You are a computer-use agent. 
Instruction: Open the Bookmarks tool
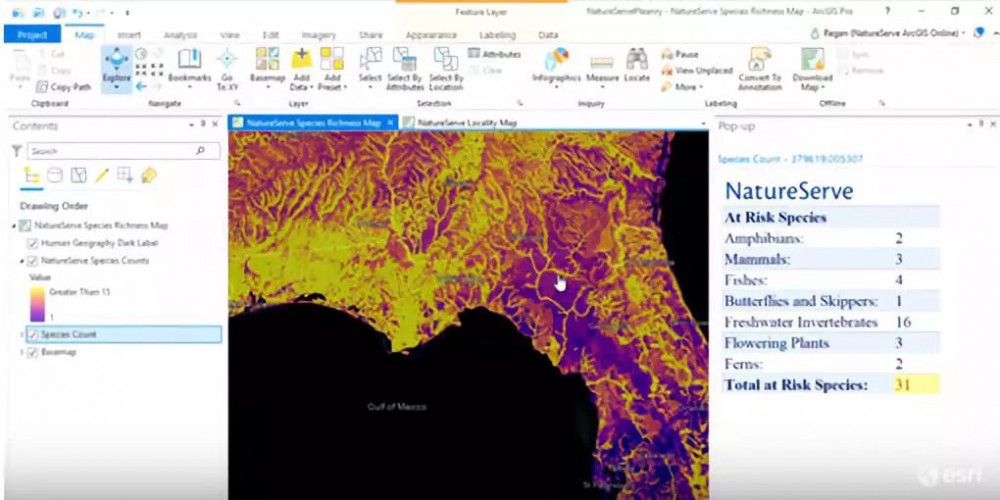(189, 67)
